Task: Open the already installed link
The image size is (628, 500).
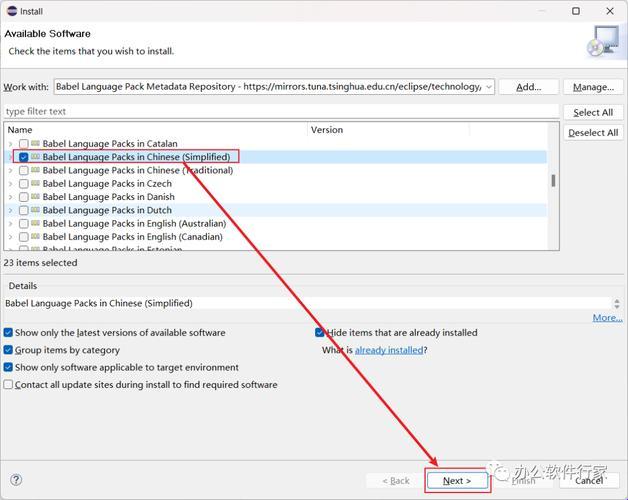Action: 388,350
